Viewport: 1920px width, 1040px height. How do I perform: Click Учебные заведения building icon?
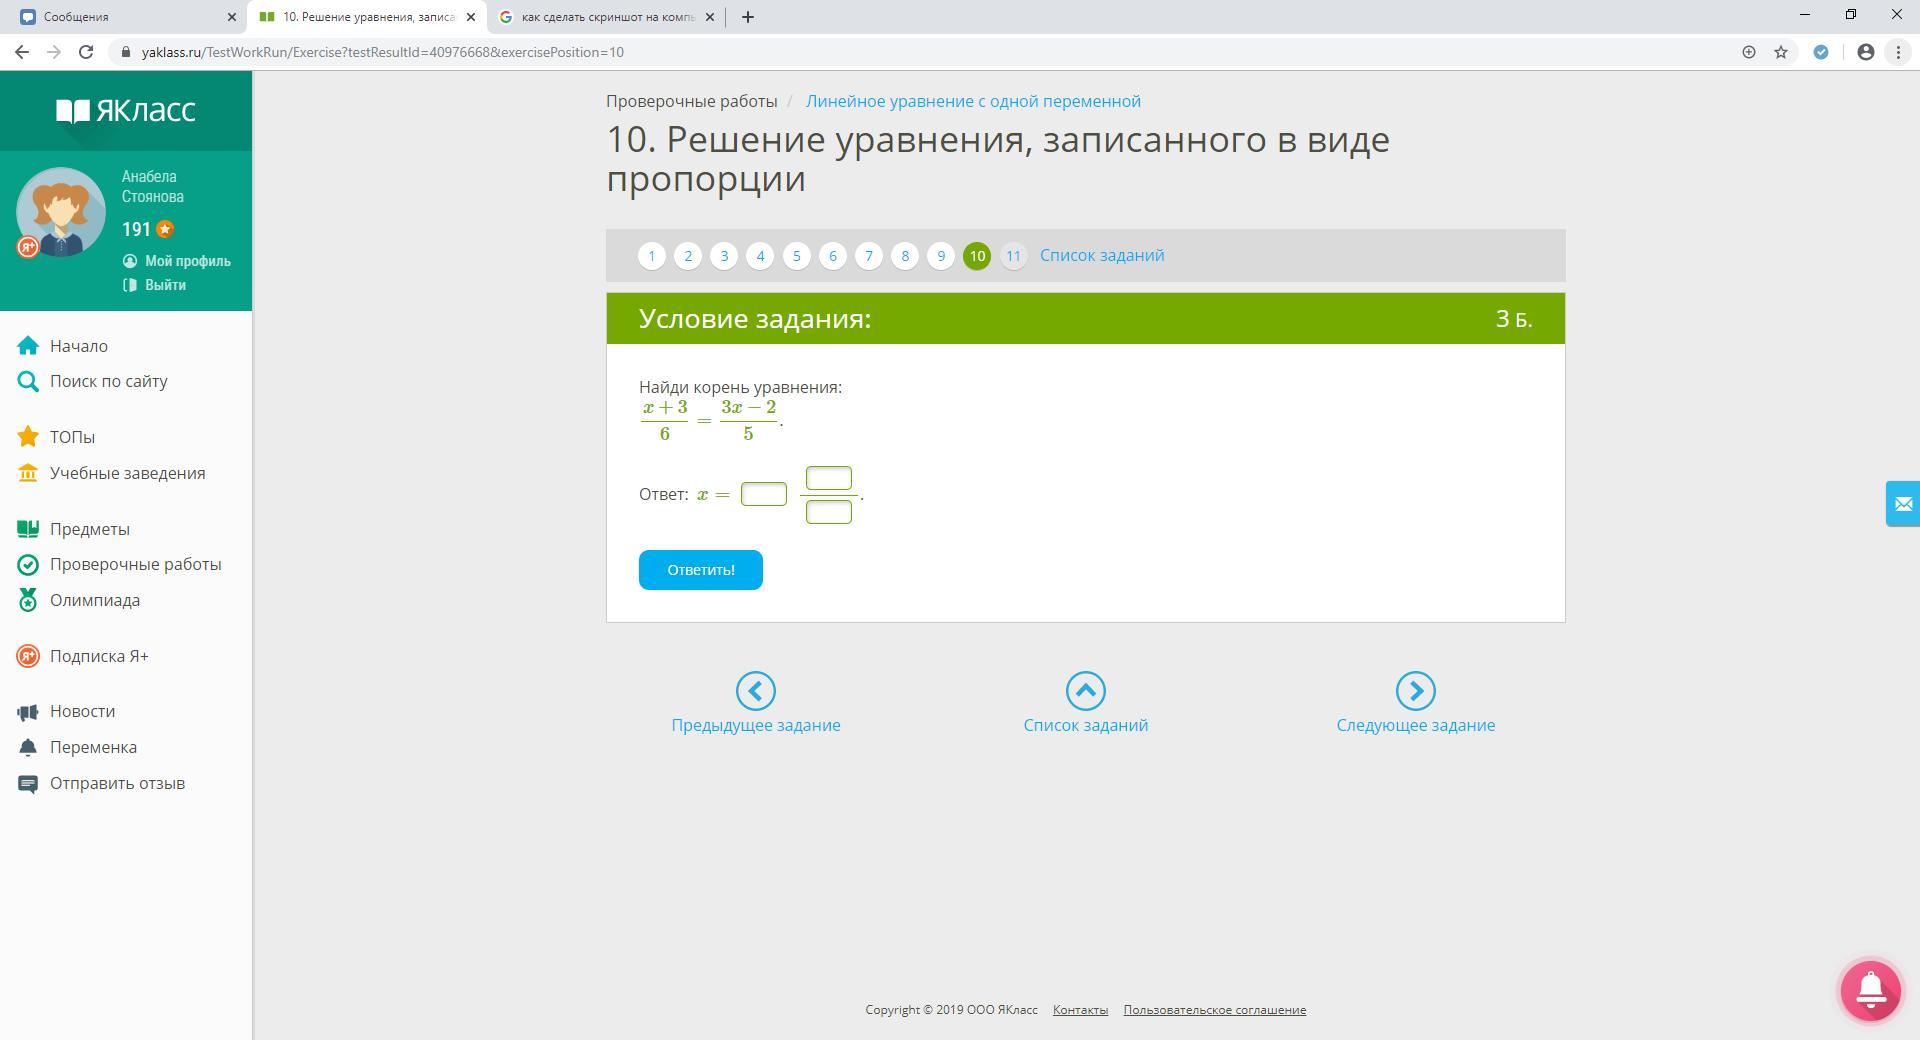click(28, 473)
